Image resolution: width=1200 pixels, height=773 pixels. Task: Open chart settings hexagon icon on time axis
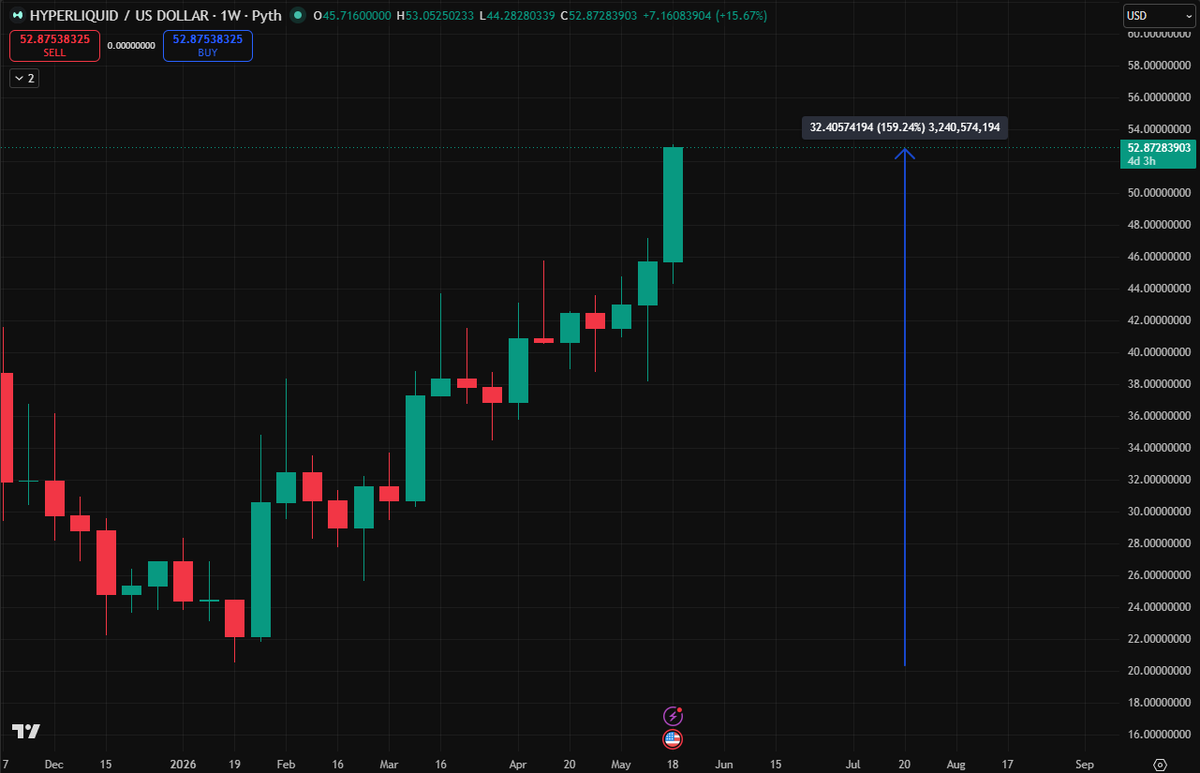pyautogui.click(x=1160, y=764)
